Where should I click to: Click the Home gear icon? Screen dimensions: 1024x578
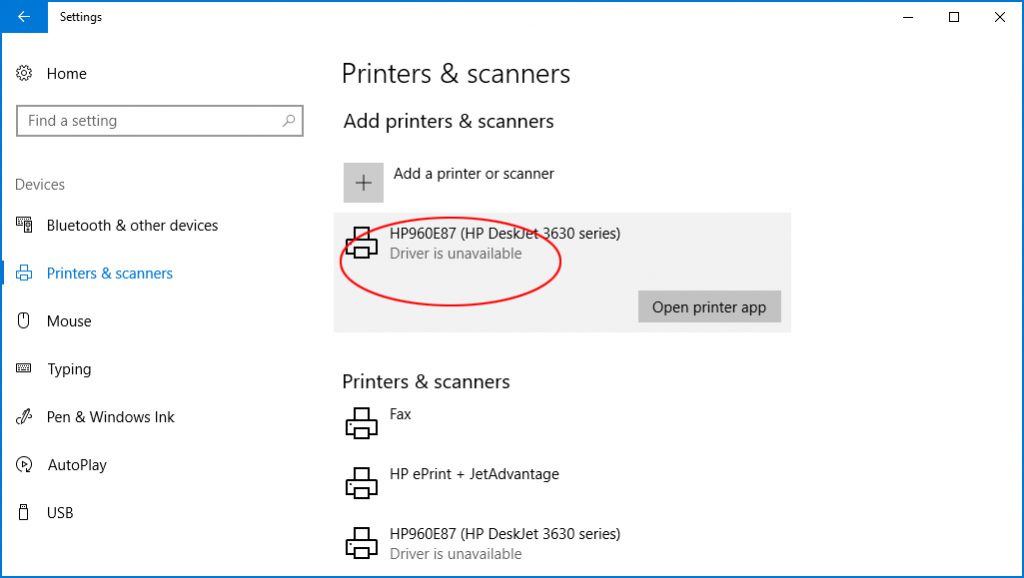click(24, 73)
